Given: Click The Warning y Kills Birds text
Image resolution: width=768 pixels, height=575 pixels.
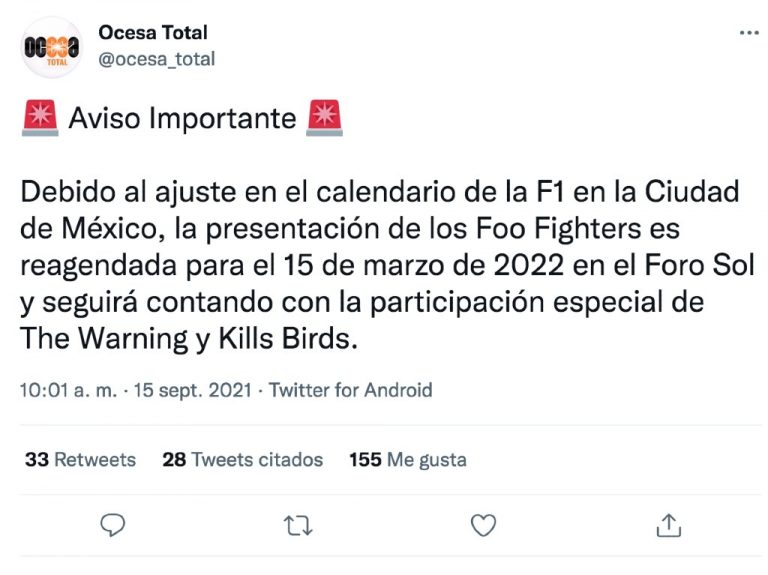Looking at the screenshot, I should [189, 338].
